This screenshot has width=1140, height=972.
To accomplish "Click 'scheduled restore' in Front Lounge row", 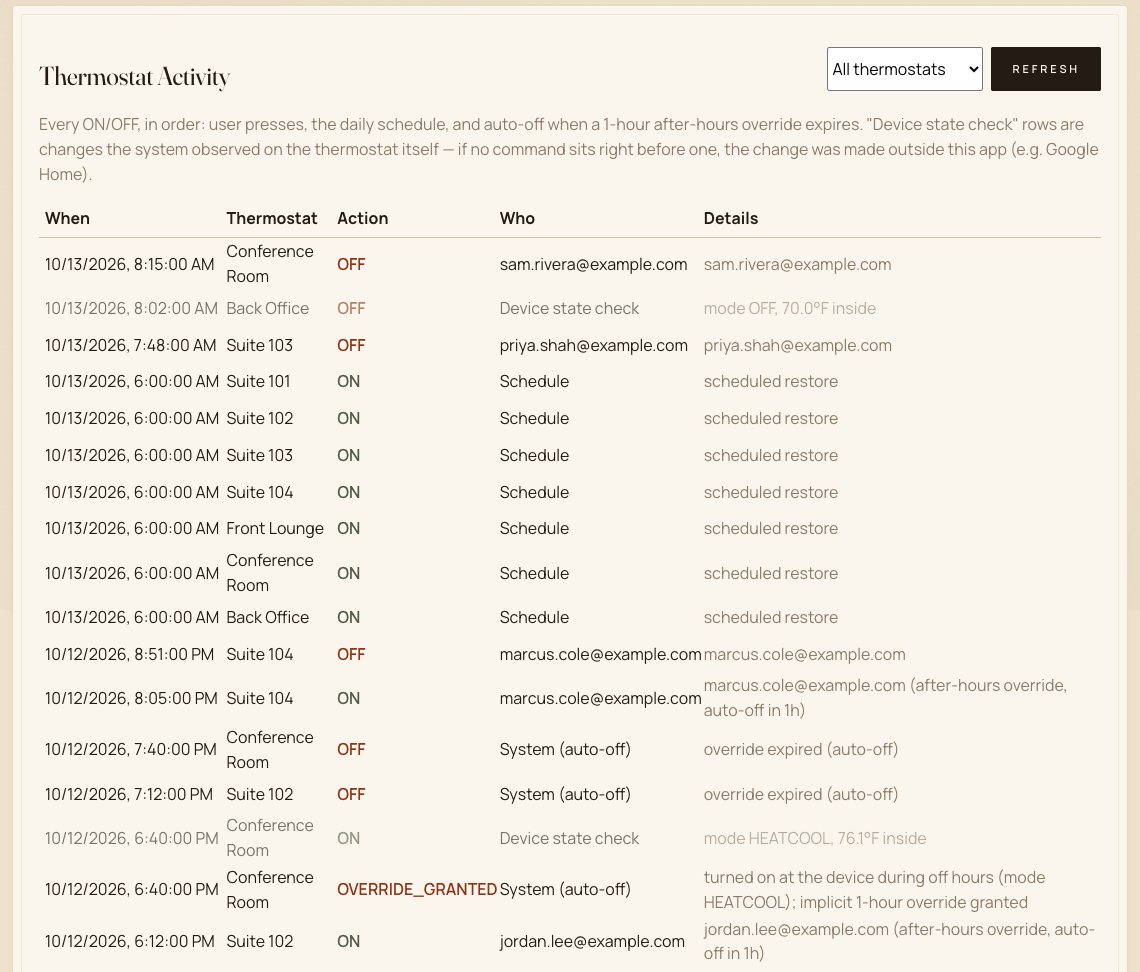I will (x=771, y=529).
